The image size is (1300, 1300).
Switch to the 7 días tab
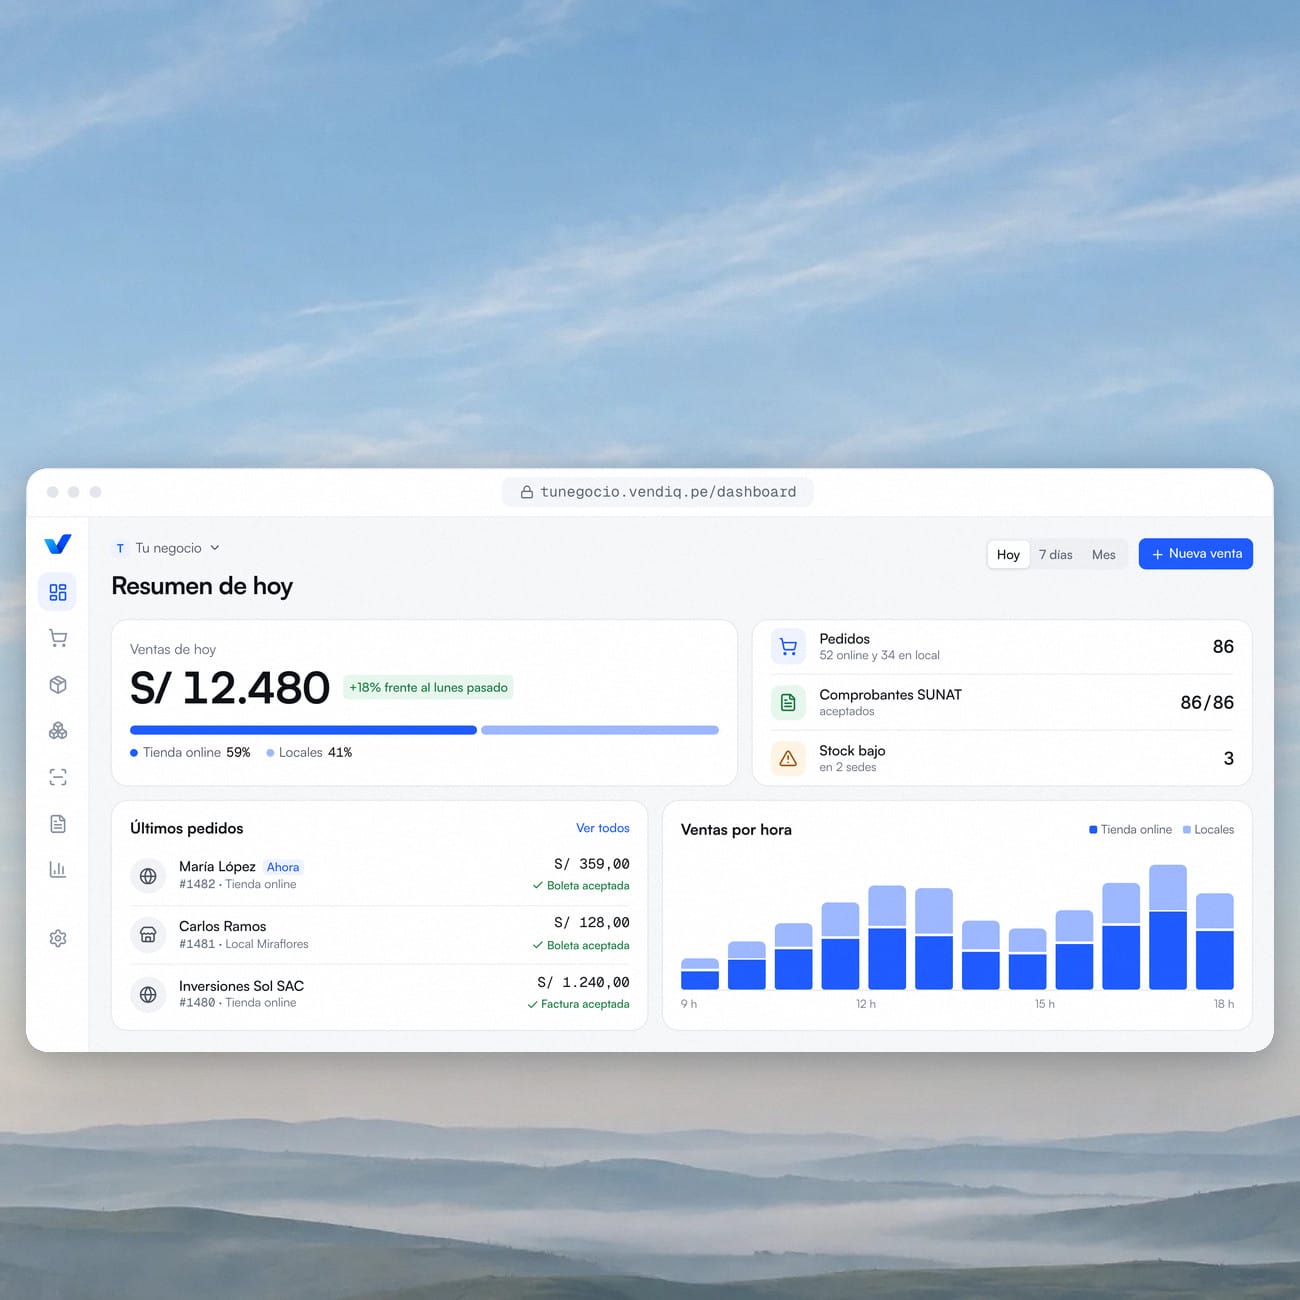click(x=1055, y=554)
